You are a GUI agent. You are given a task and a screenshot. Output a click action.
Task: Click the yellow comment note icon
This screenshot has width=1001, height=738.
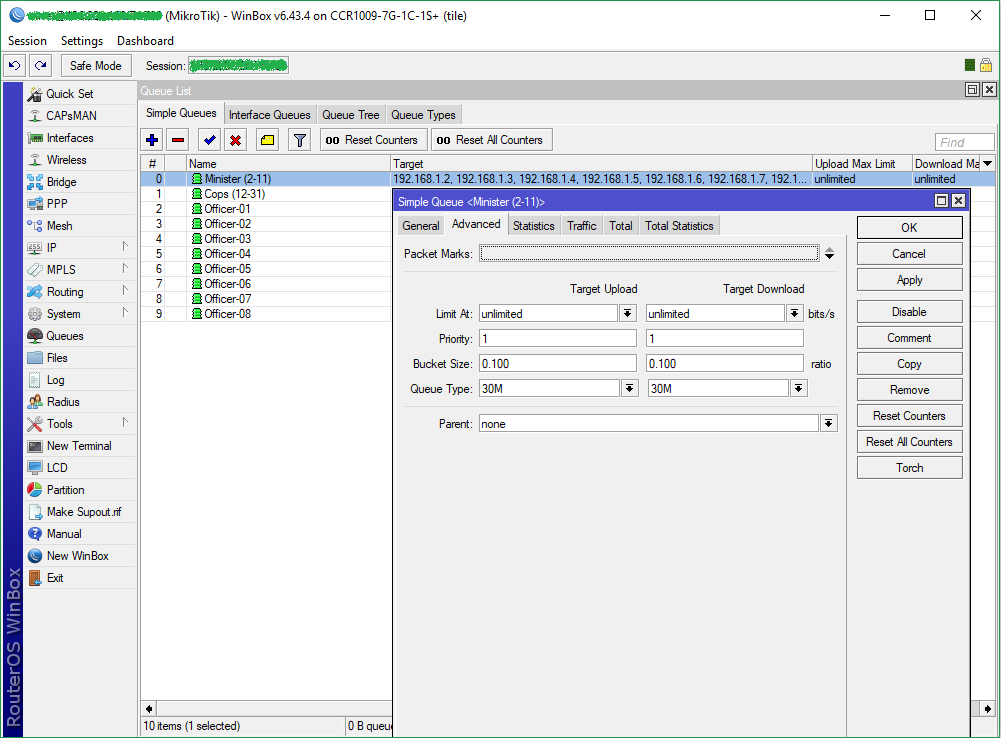267,140
